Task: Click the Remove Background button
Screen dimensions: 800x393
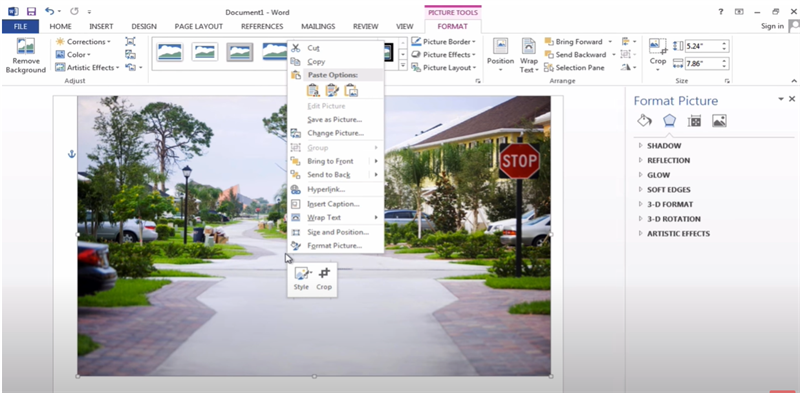Action: [26, 56]
